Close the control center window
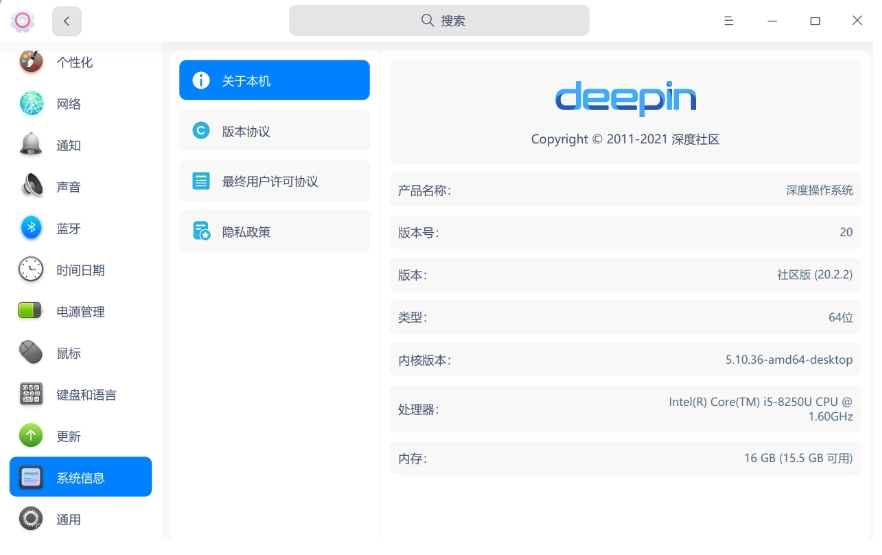The image size is (882, 555). (857, 20)
